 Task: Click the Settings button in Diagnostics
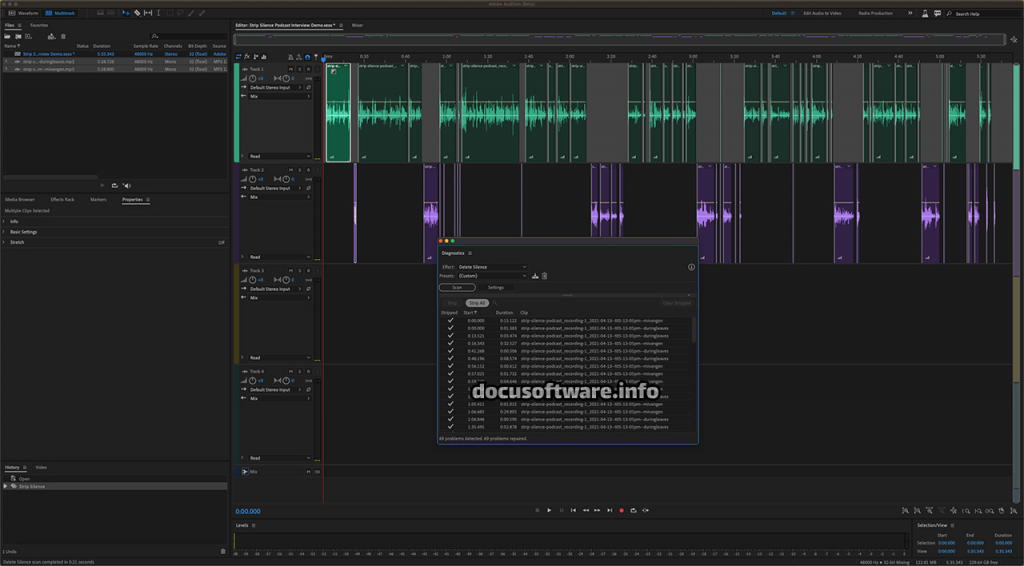coord(496,287)
